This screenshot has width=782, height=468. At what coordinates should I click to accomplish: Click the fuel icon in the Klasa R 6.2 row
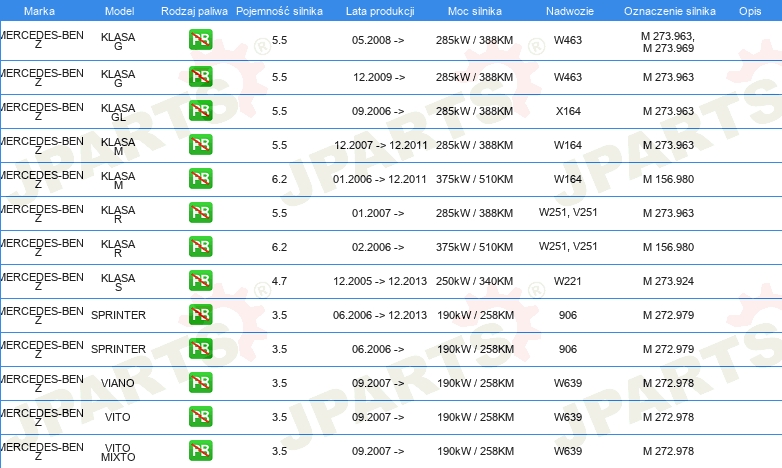click(x=200, y=246)
